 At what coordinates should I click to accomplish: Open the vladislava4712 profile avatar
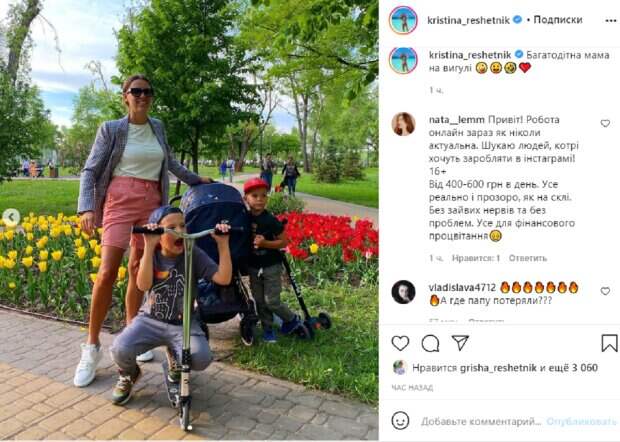pos(403,292)
